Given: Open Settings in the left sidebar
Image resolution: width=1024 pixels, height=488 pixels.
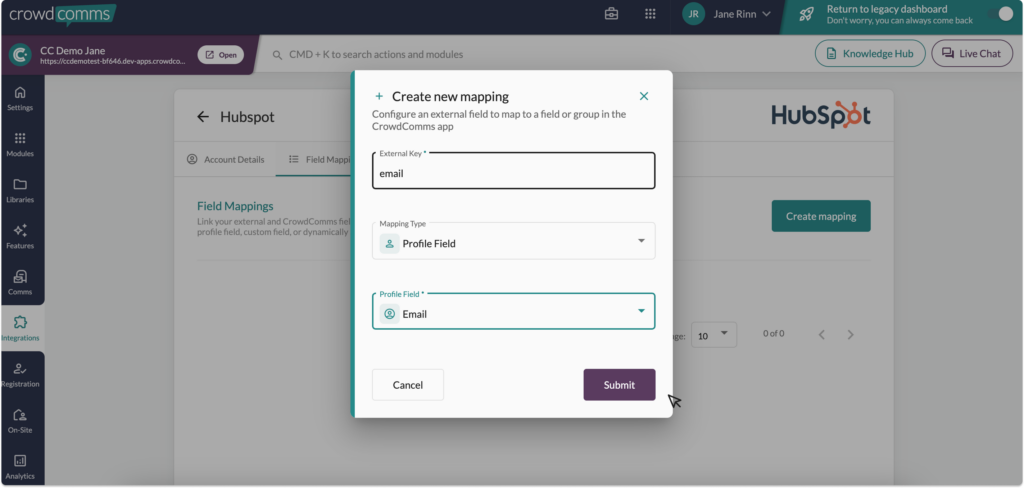Looking at the screenshot, I should (20, 98).
